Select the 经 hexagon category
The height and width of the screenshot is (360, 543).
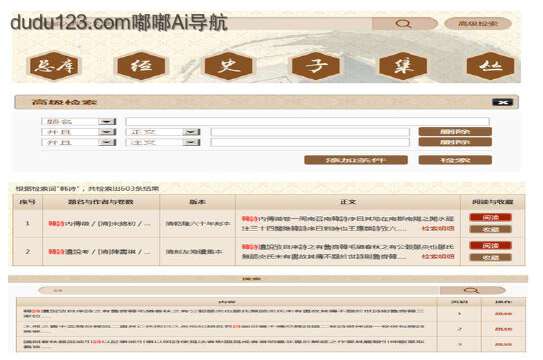pyautogui.click(x=141, y=66)
